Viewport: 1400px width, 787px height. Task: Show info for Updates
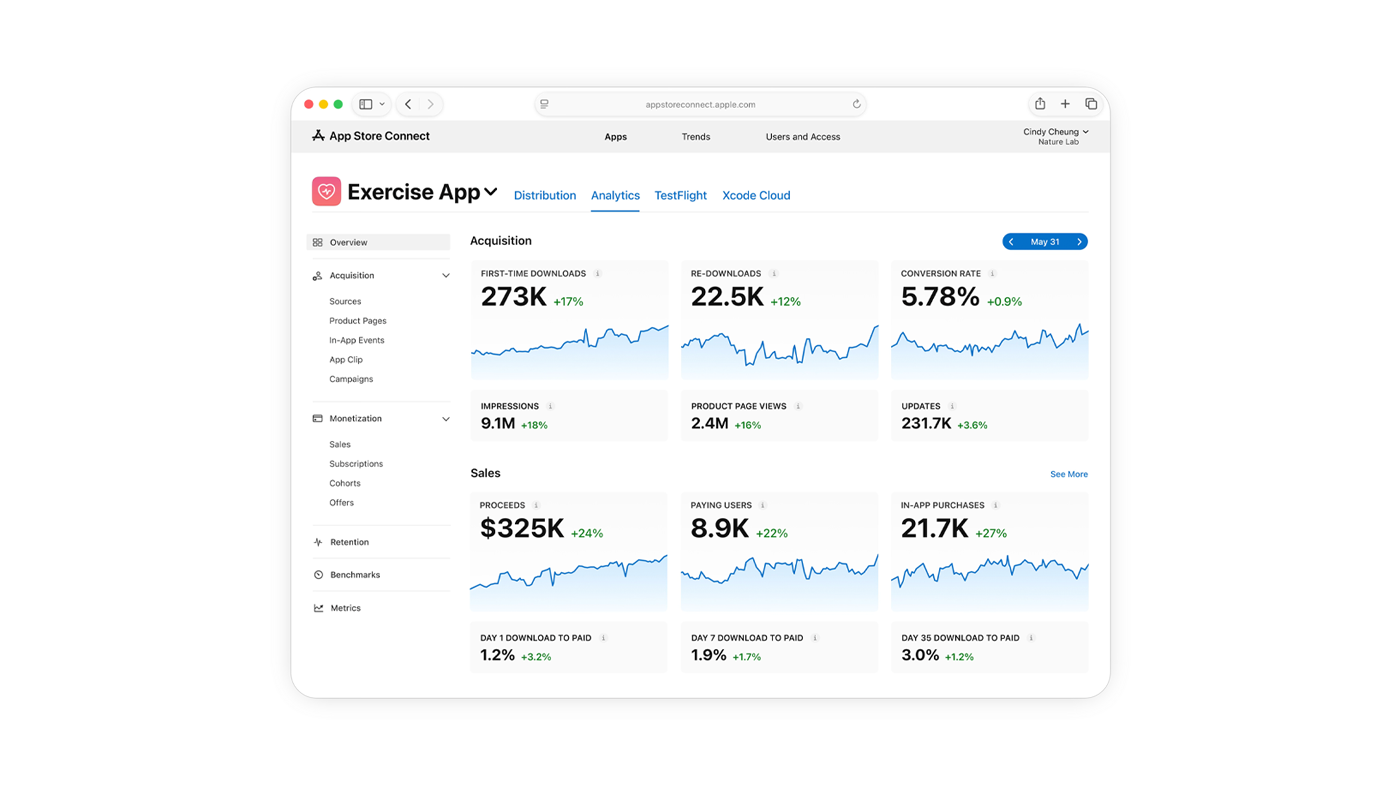[x=952, y=406]
